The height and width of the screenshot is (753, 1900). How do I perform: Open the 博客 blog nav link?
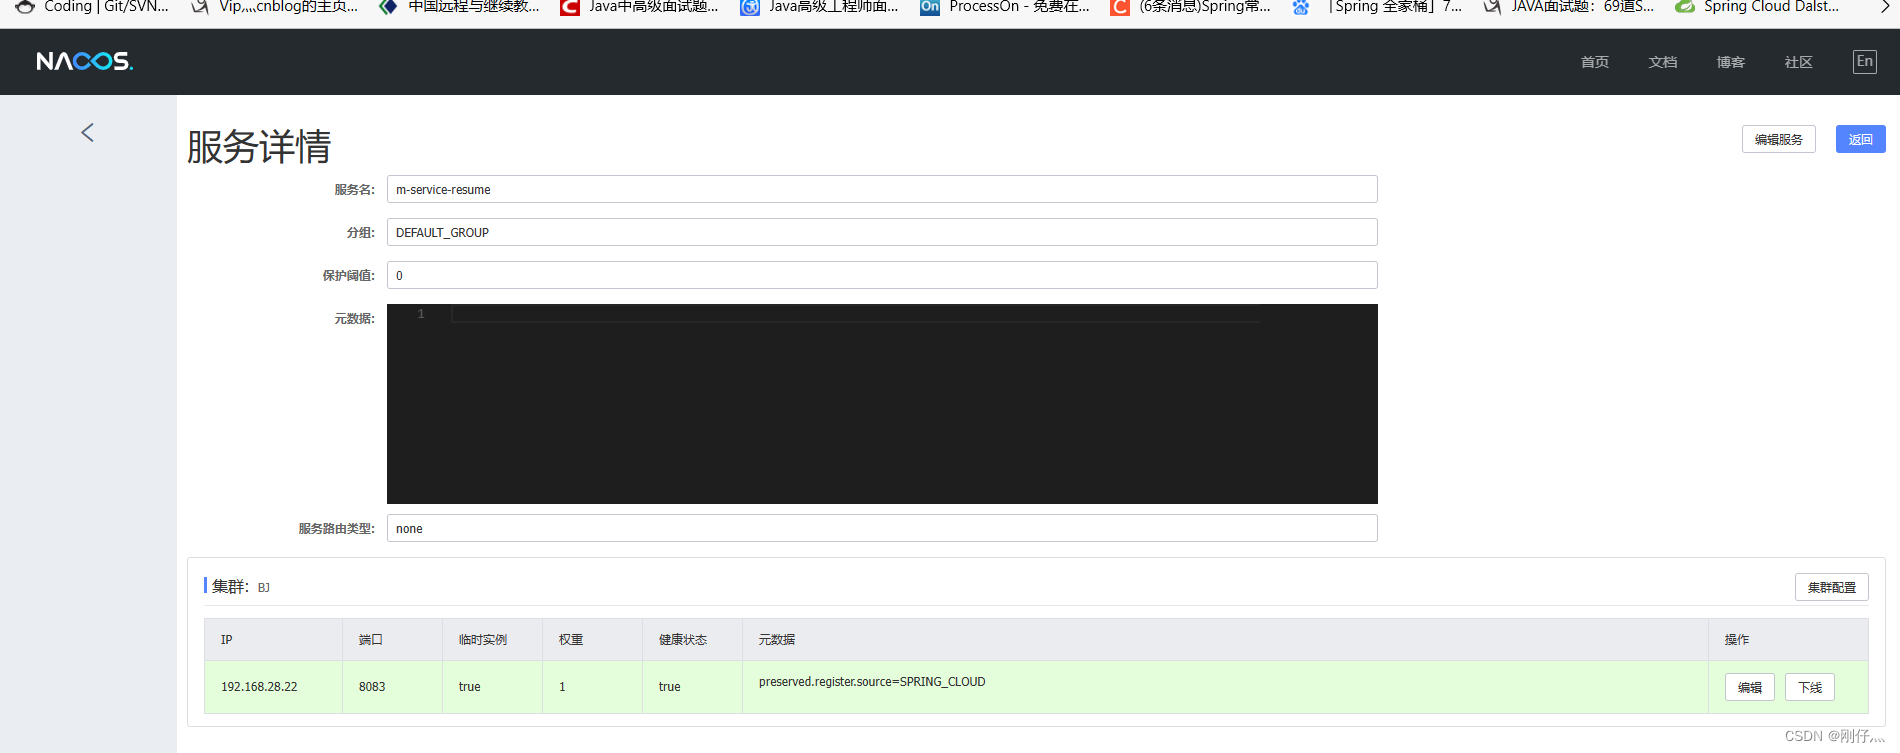tap(1731, 62)
